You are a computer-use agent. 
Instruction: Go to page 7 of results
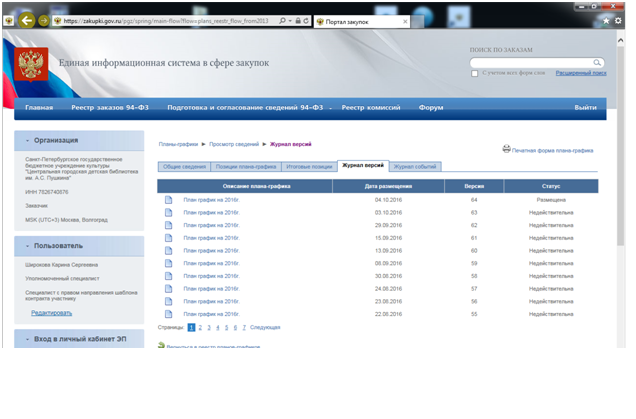244,327
